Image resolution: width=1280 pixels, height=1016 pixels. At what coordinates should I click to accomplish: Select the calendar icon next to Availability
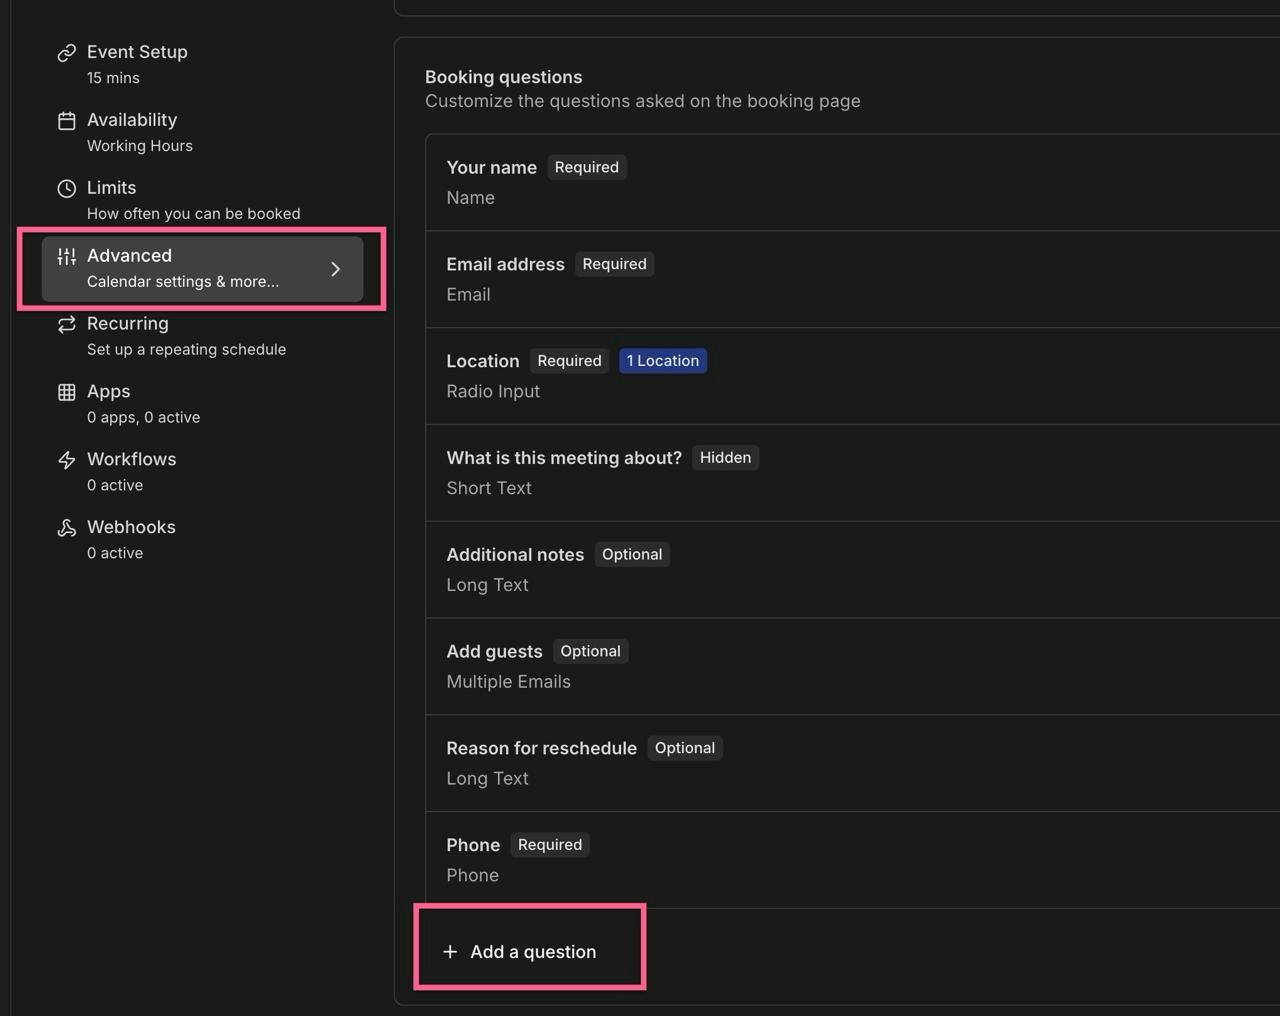tap(66, 120)
